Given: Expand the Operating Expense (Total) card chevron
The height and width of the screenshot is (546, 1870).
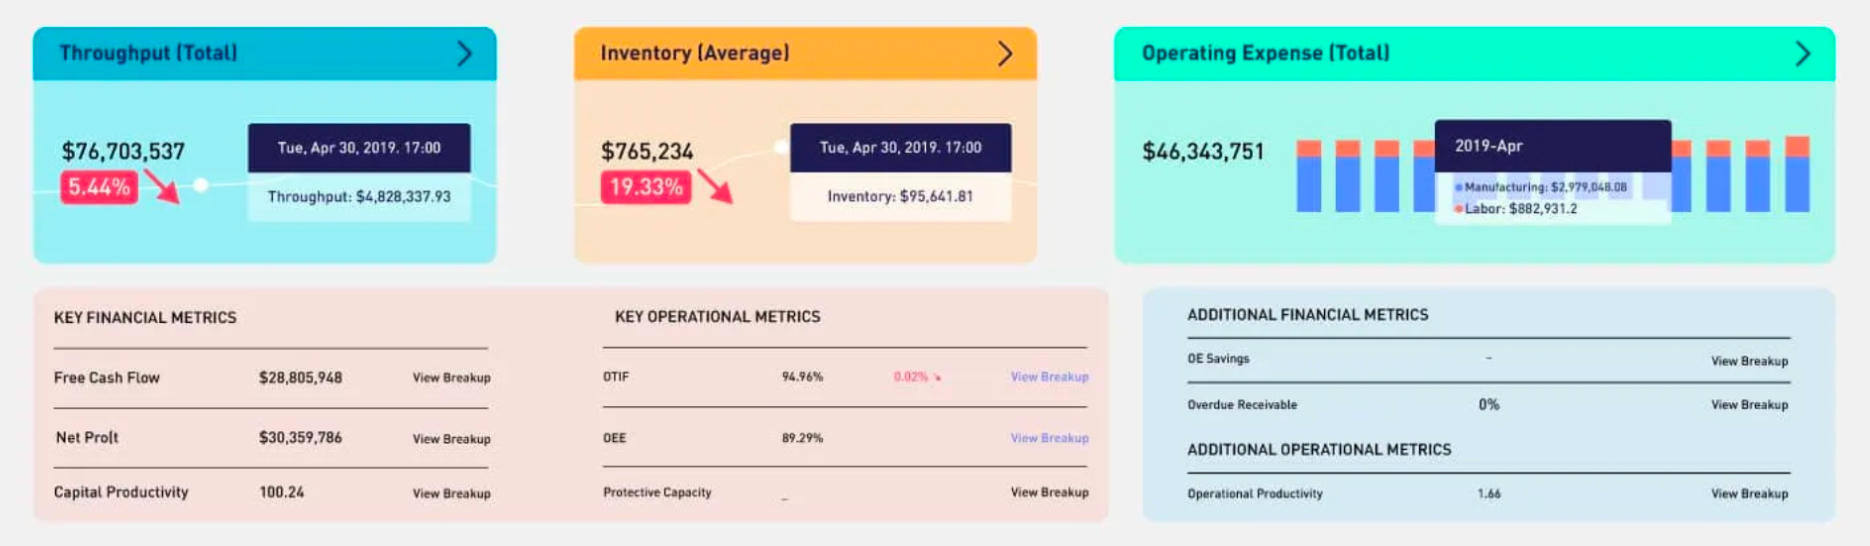Looking at the screenshot, I should click(x=1802, y=54).
